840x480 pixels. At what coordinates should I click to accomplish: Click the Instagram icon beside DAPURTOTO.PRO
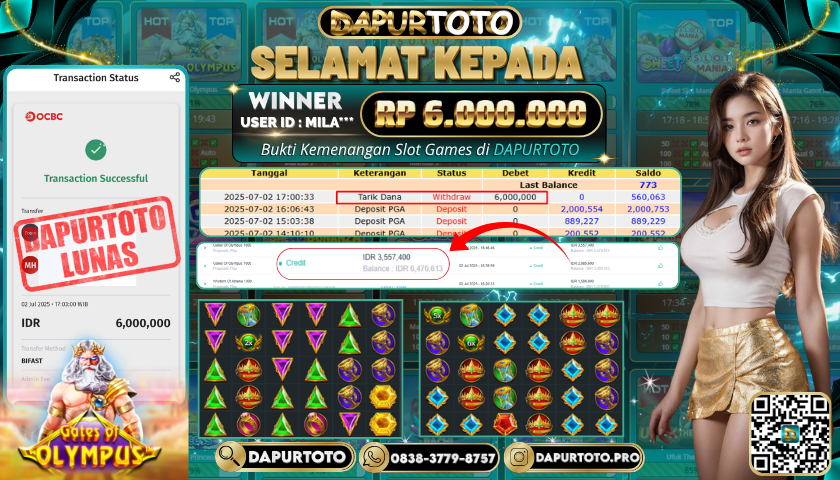point(520,458)
